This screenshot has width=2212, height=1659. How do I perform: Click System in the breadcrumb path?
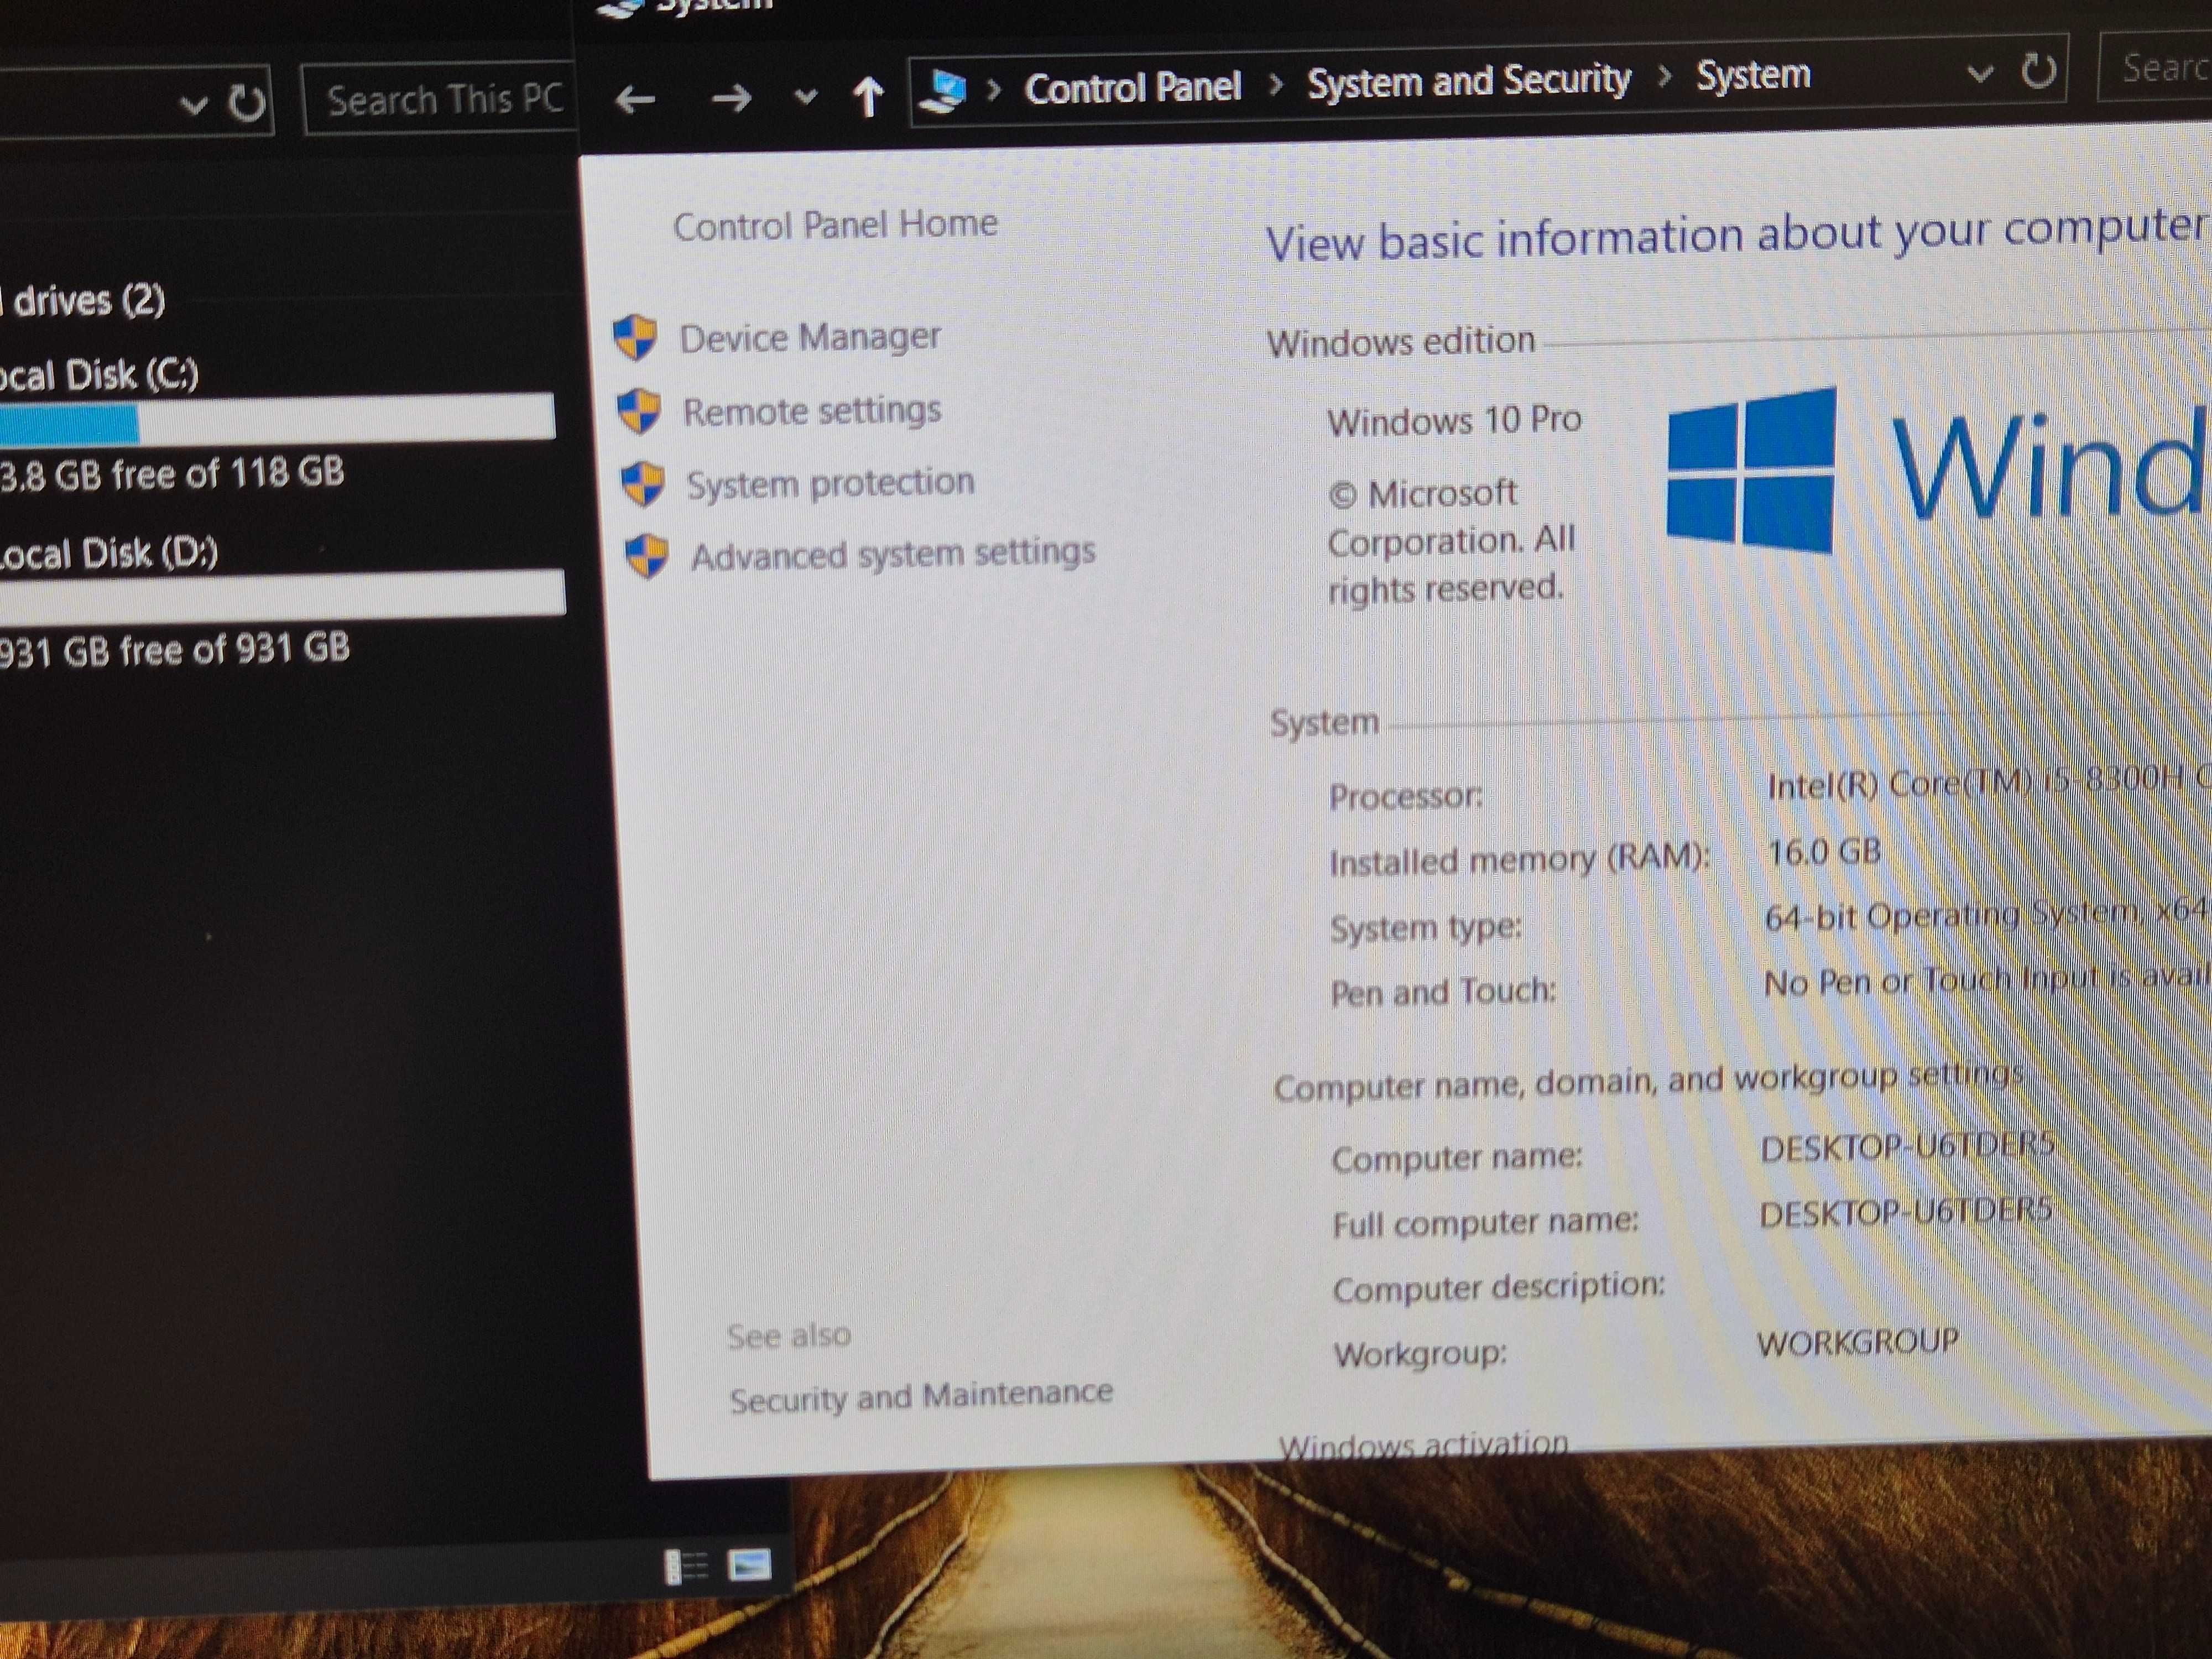pos(1753,75)
